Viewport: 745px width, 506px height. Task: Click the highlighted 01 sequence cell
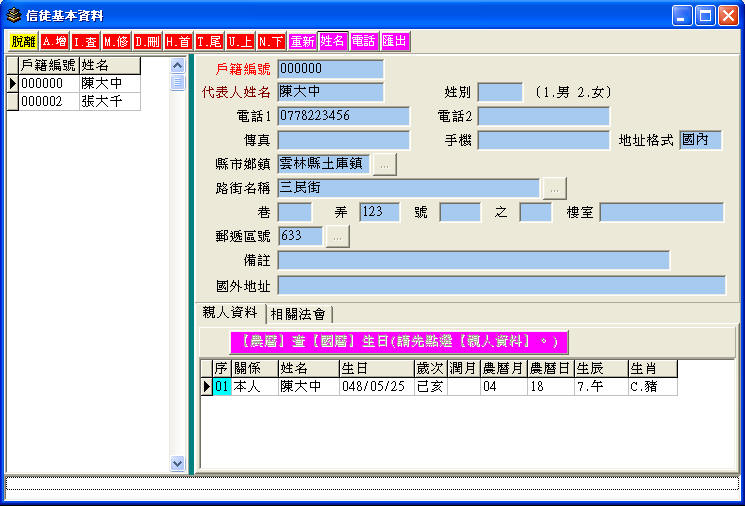click(221, 387)
